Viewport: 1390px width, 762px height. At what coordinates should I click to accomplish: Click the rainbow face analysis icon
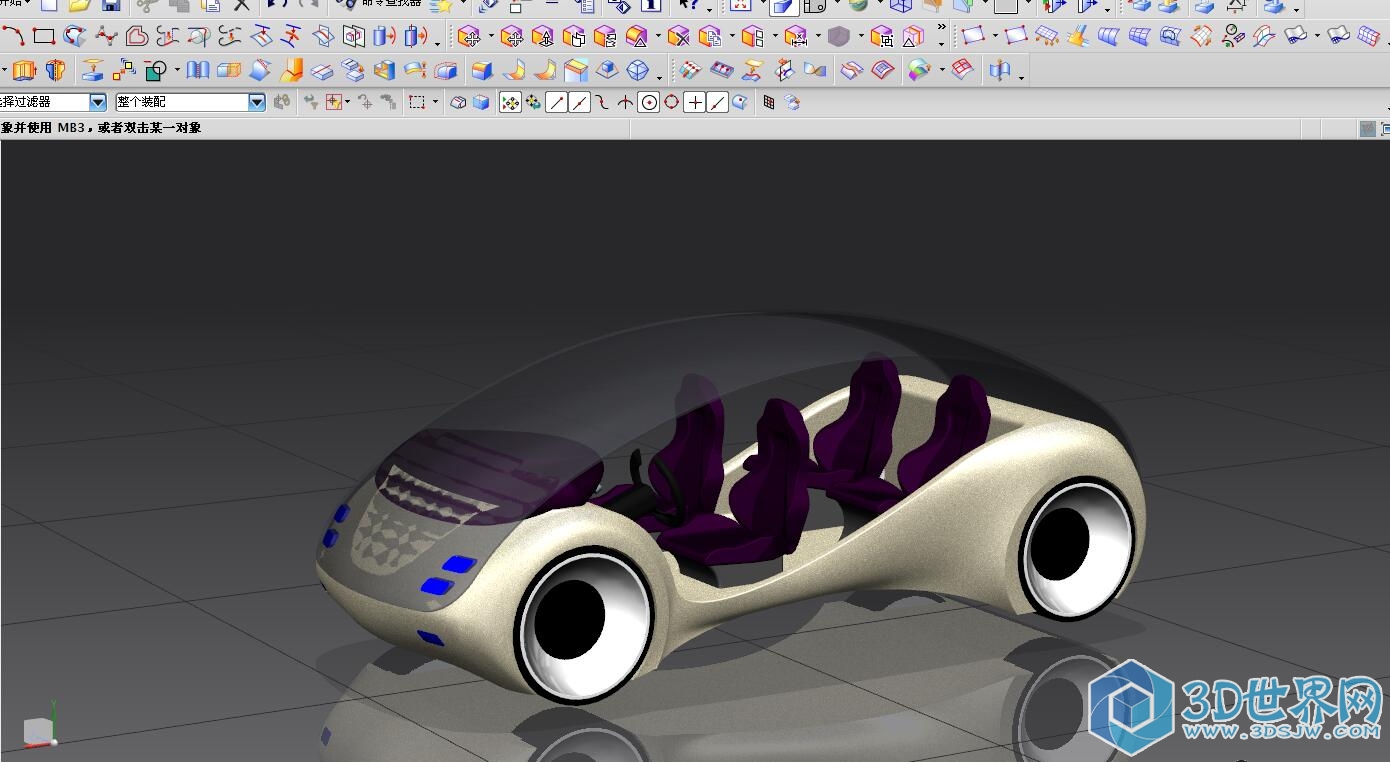click(x=918, y=70)
